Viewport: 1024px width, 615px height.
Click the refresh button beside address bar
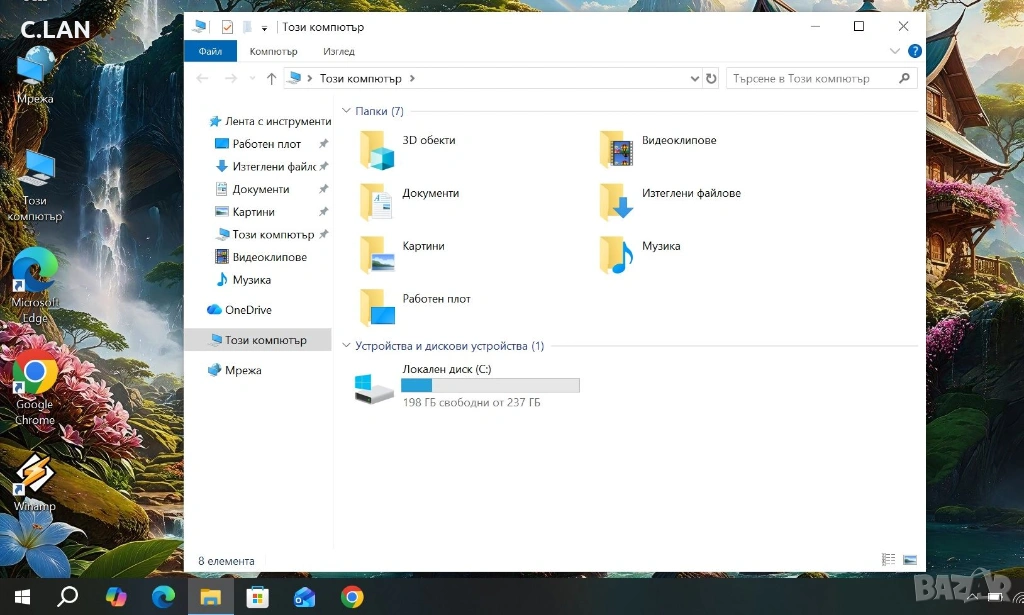click(711, 79)
